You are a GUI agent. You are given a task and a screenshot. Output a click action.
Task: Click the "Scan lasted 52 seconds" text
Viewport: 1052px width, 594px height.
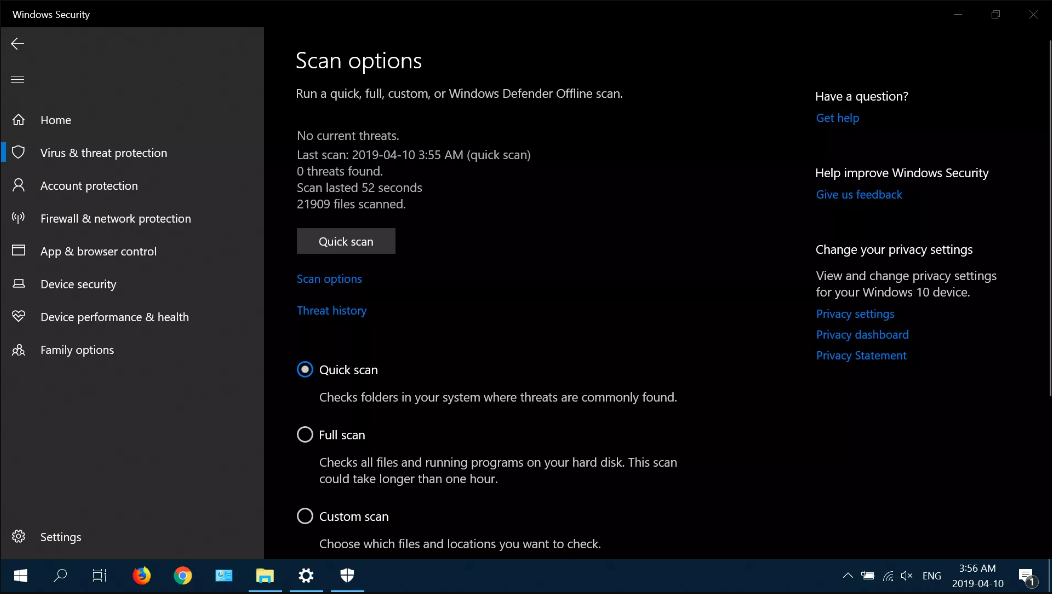click(x=360, y=188)
